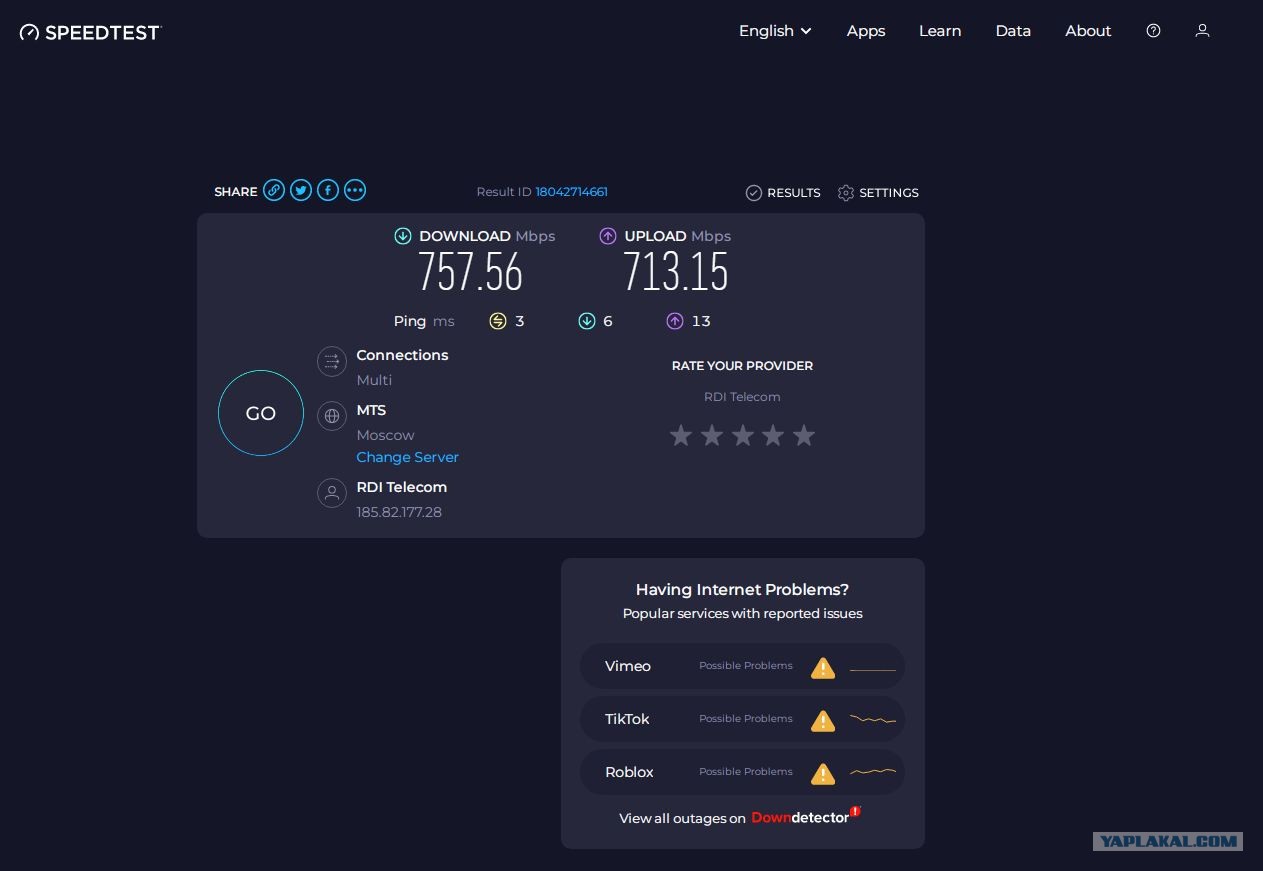
Task: Open Roblox possible problems row
Action: [x=742, y=772]
